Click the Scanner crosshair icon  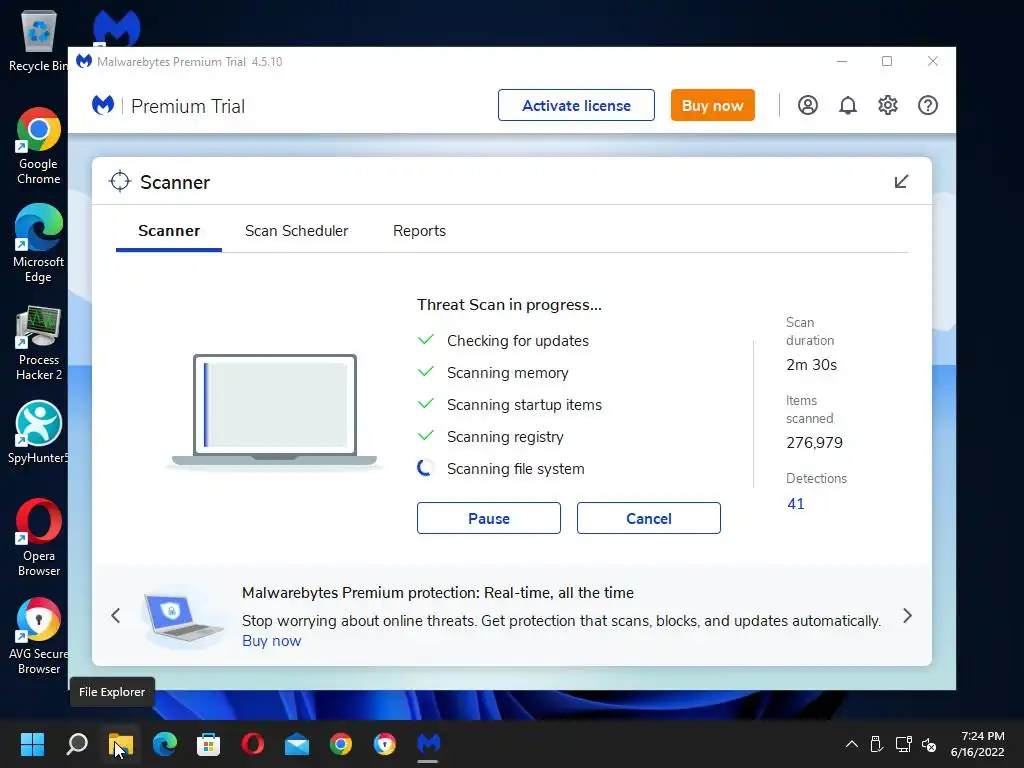click(x=120, y=182)
